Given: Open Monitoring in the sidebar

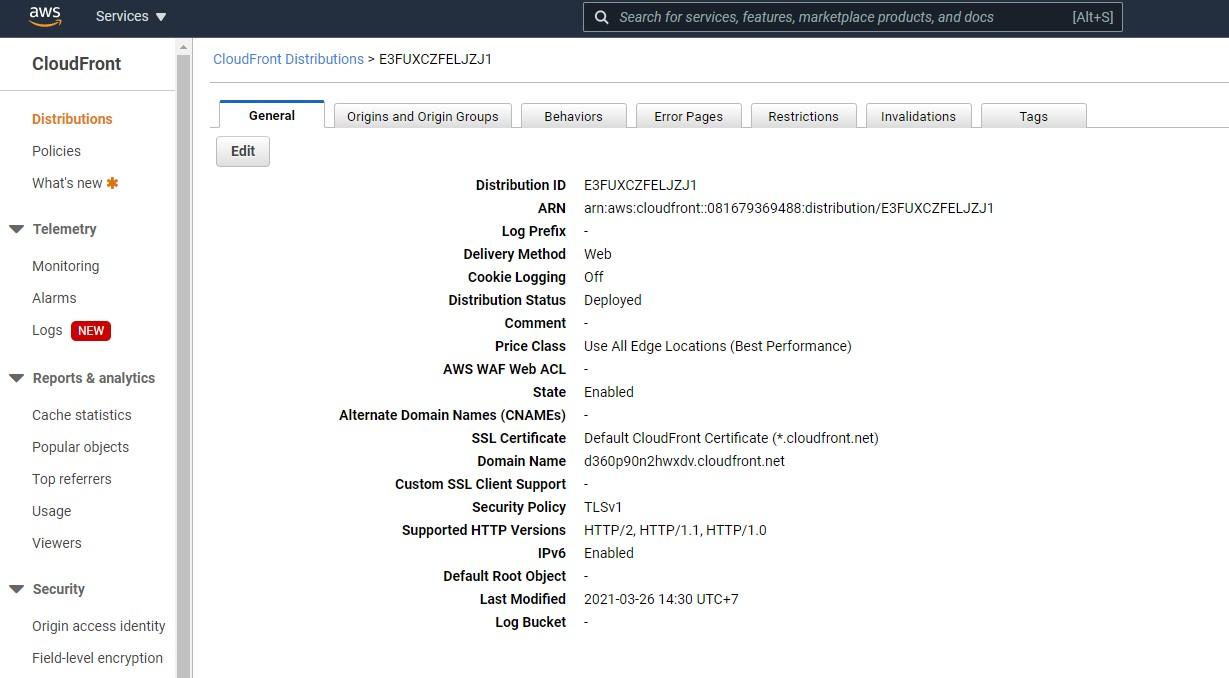Looking at the screenshot, I should [x=65, y=266].
